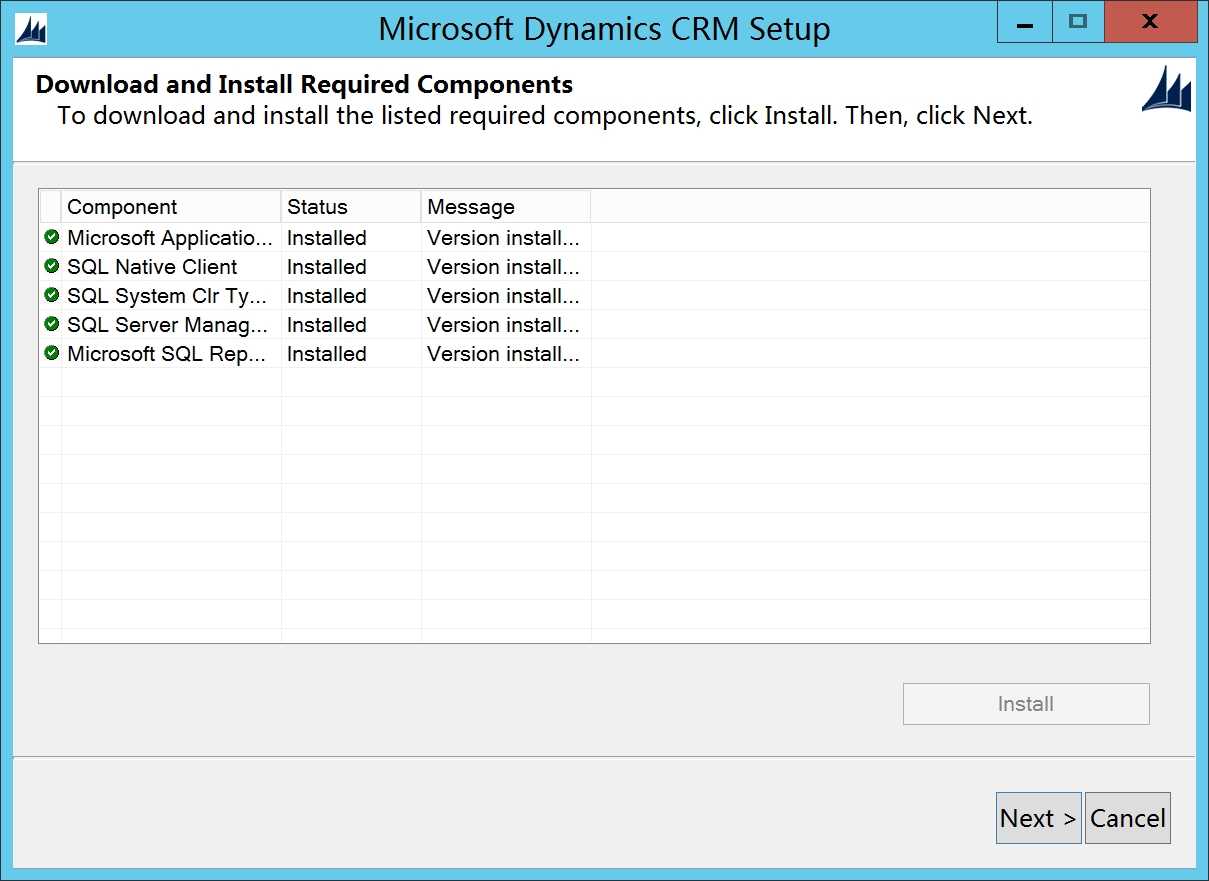Click the Next > button
The width and height of the screenshot is (1209, 881).
pyautogui.click(x=1038, y=818)
